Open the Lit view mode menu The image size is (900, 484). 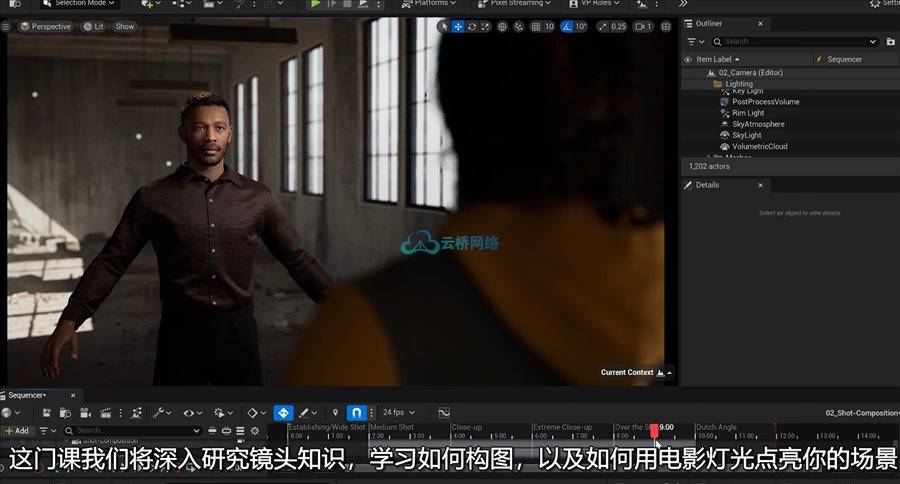[94, 26]
